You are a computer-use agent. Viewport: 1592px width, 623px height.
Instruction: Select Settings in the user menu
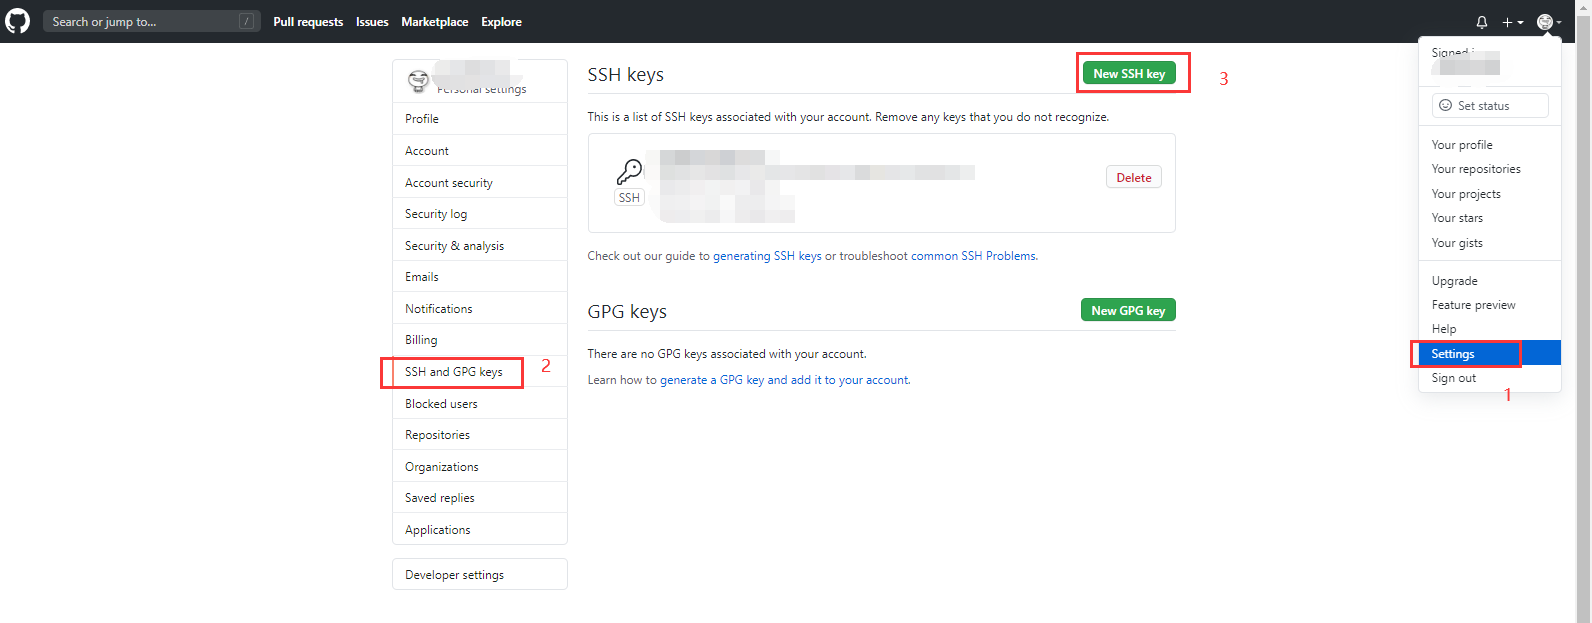click(x=1453, y=354)
